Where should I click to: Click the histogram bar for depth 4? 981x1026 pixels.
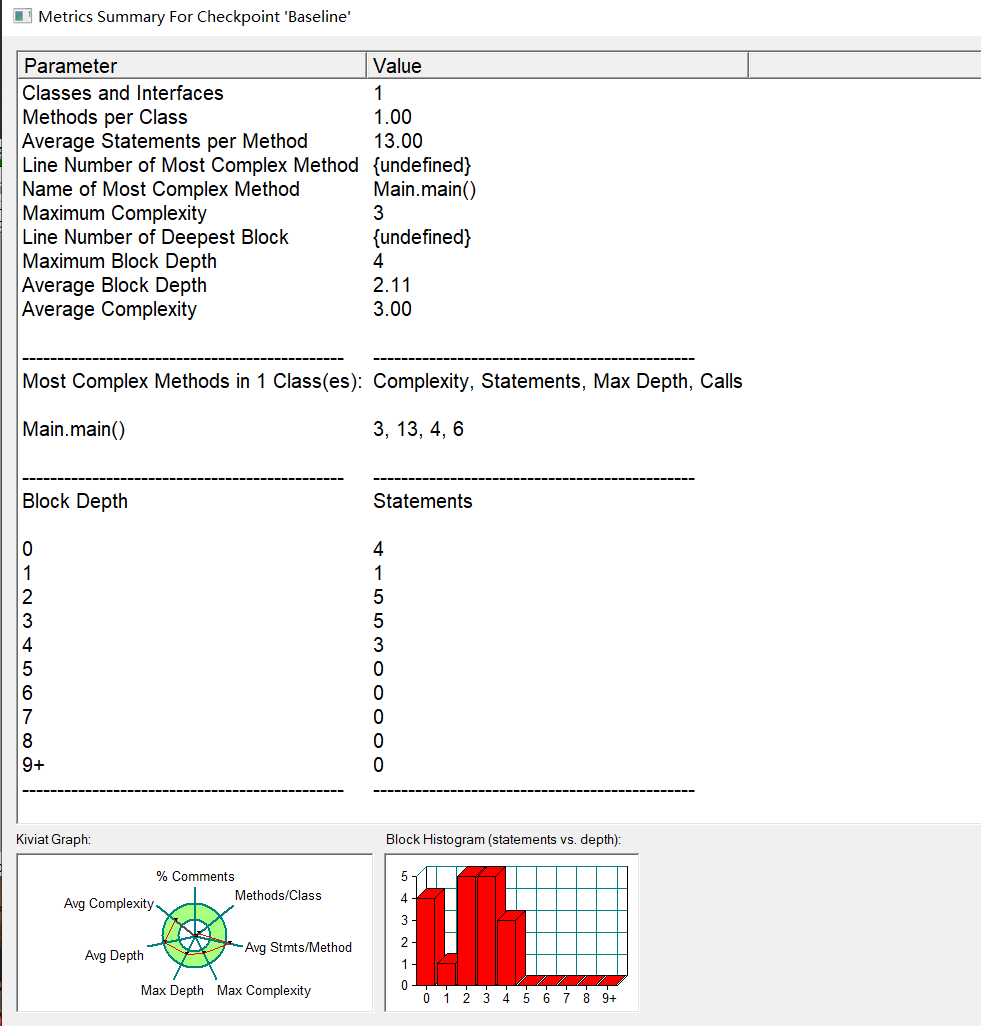pos(508,951)
